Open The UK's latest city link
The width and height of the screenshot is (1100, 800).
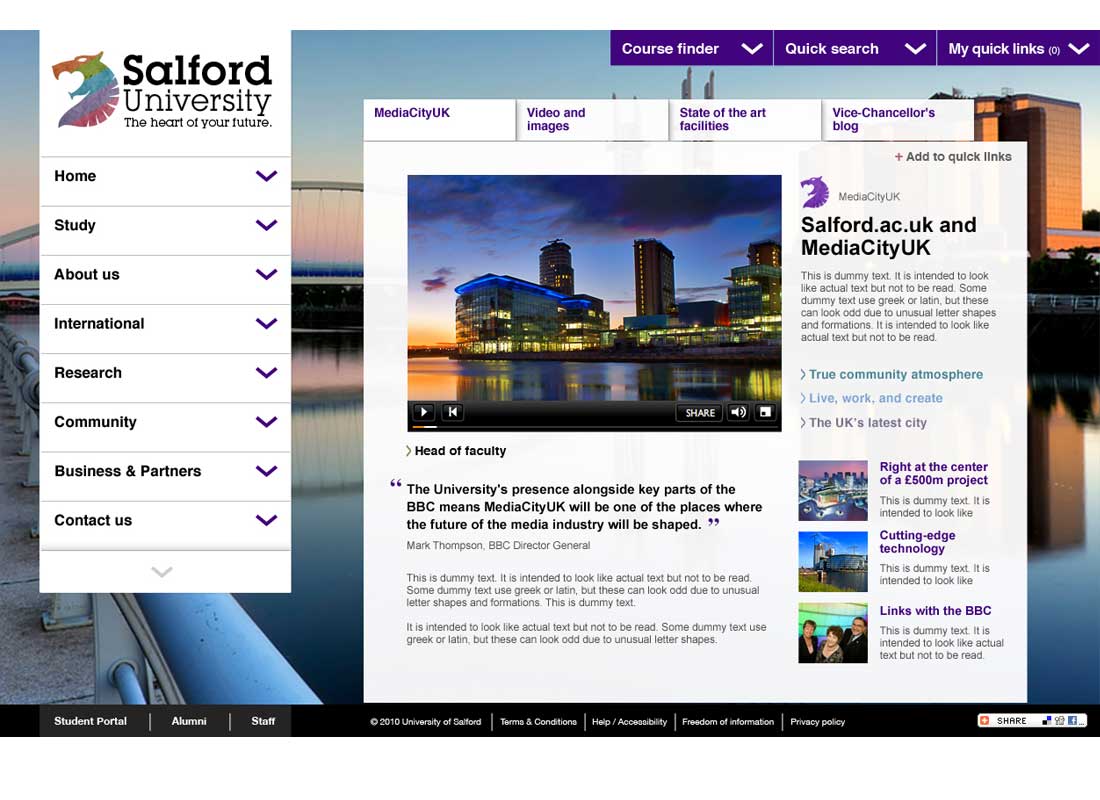[x=864, y=422]
